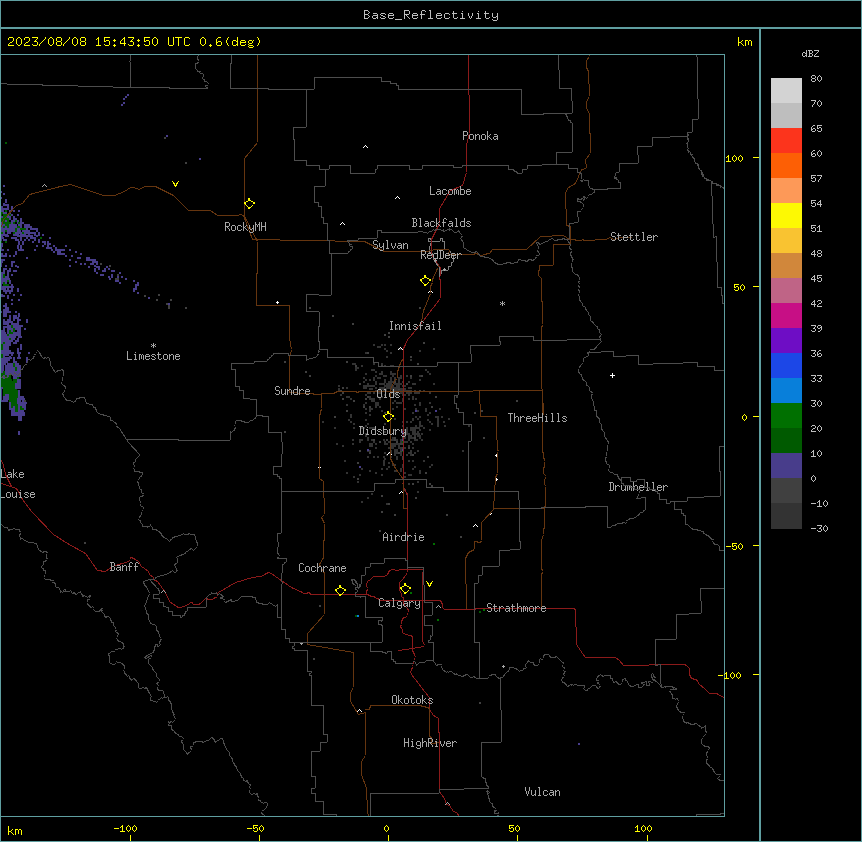This screenshot has height=842, width=862.
Task: Click the Sylvan label on map
Action: click(x=390, y=245)
